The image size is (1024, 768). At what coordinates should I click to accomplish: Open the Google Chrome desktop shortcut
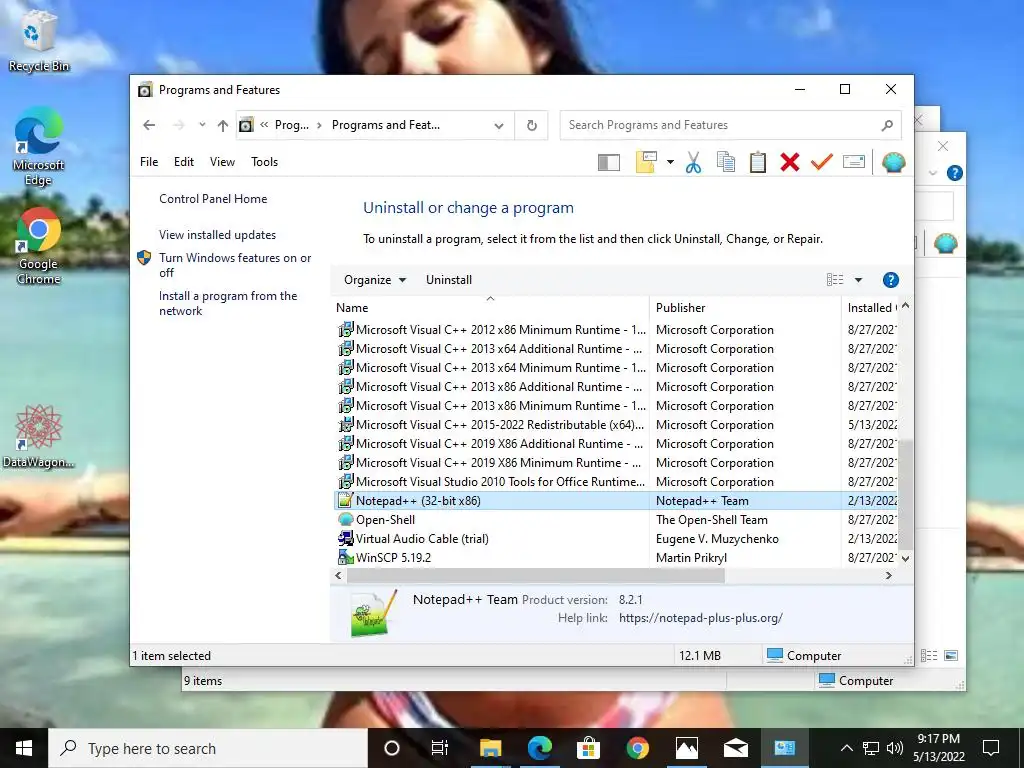[39, 246]
